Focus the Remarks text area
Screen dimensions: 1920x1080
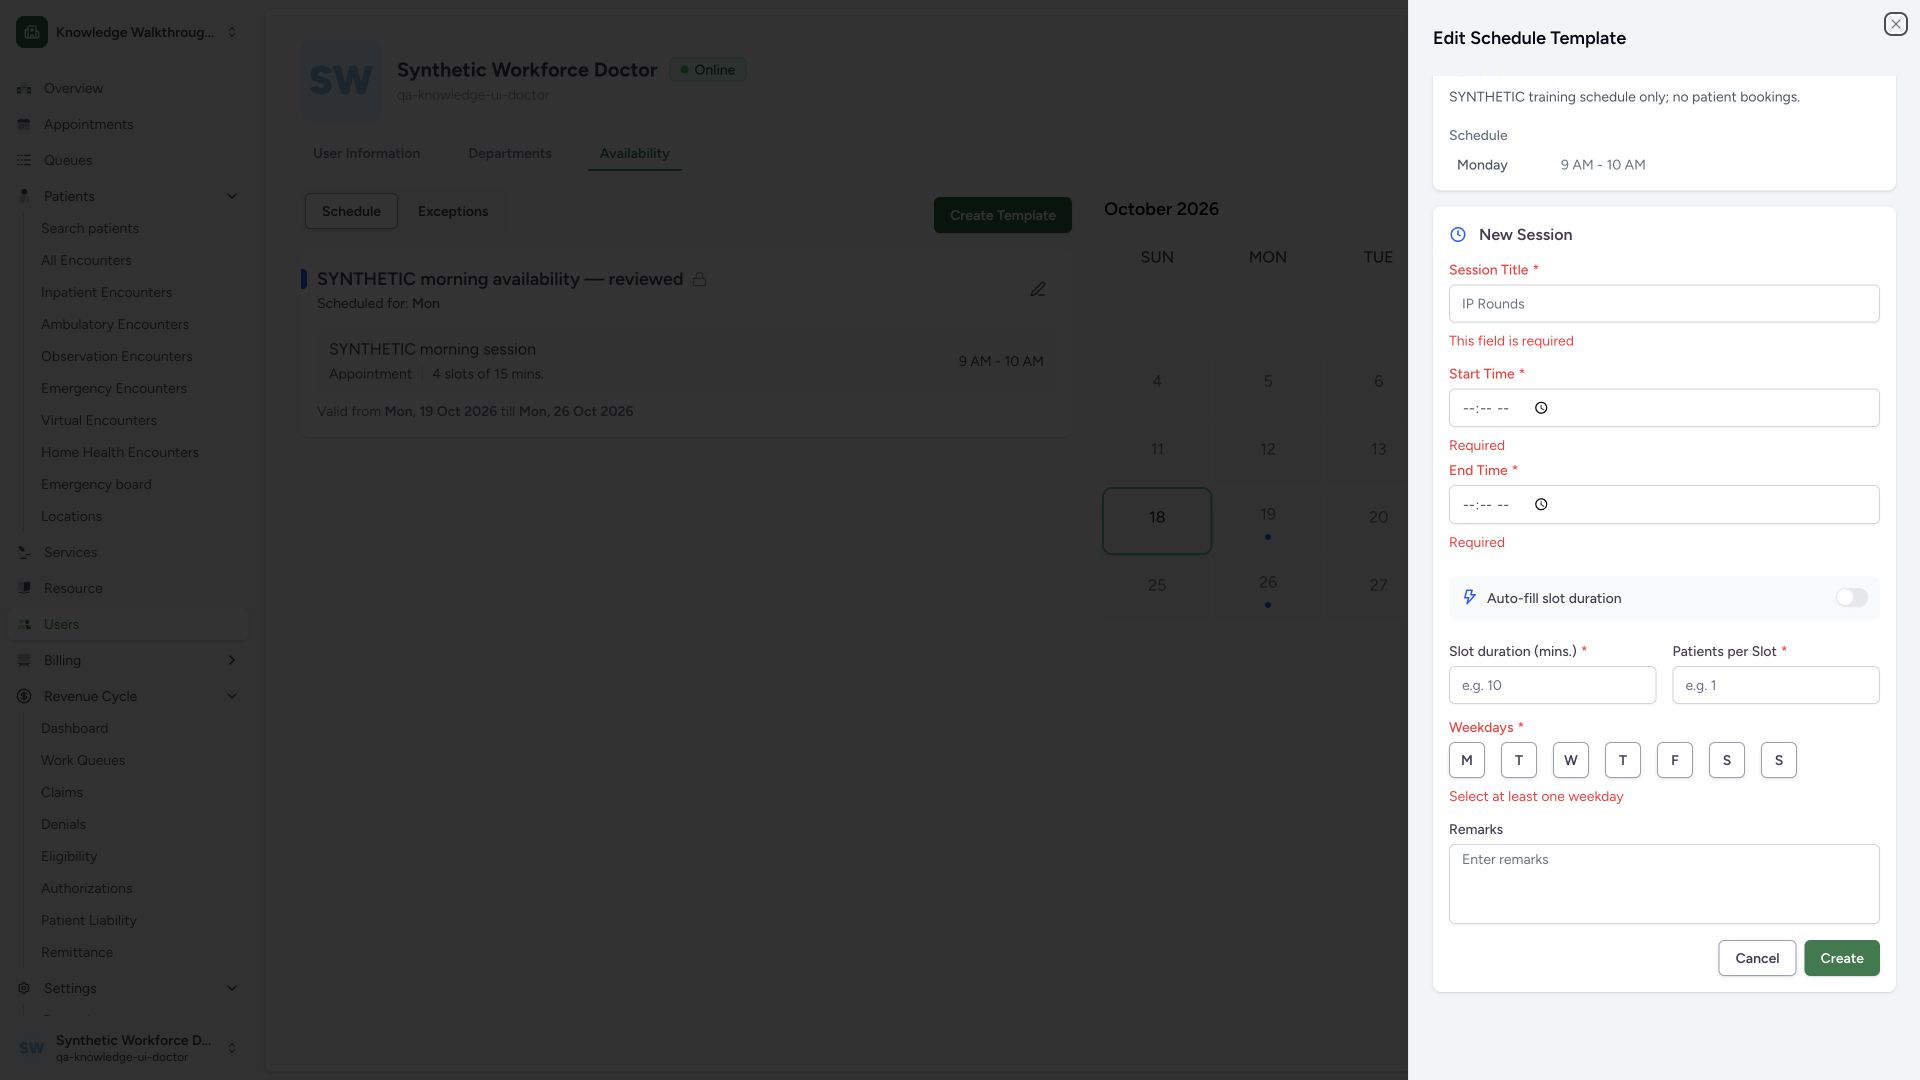[x=1664, y=884]
